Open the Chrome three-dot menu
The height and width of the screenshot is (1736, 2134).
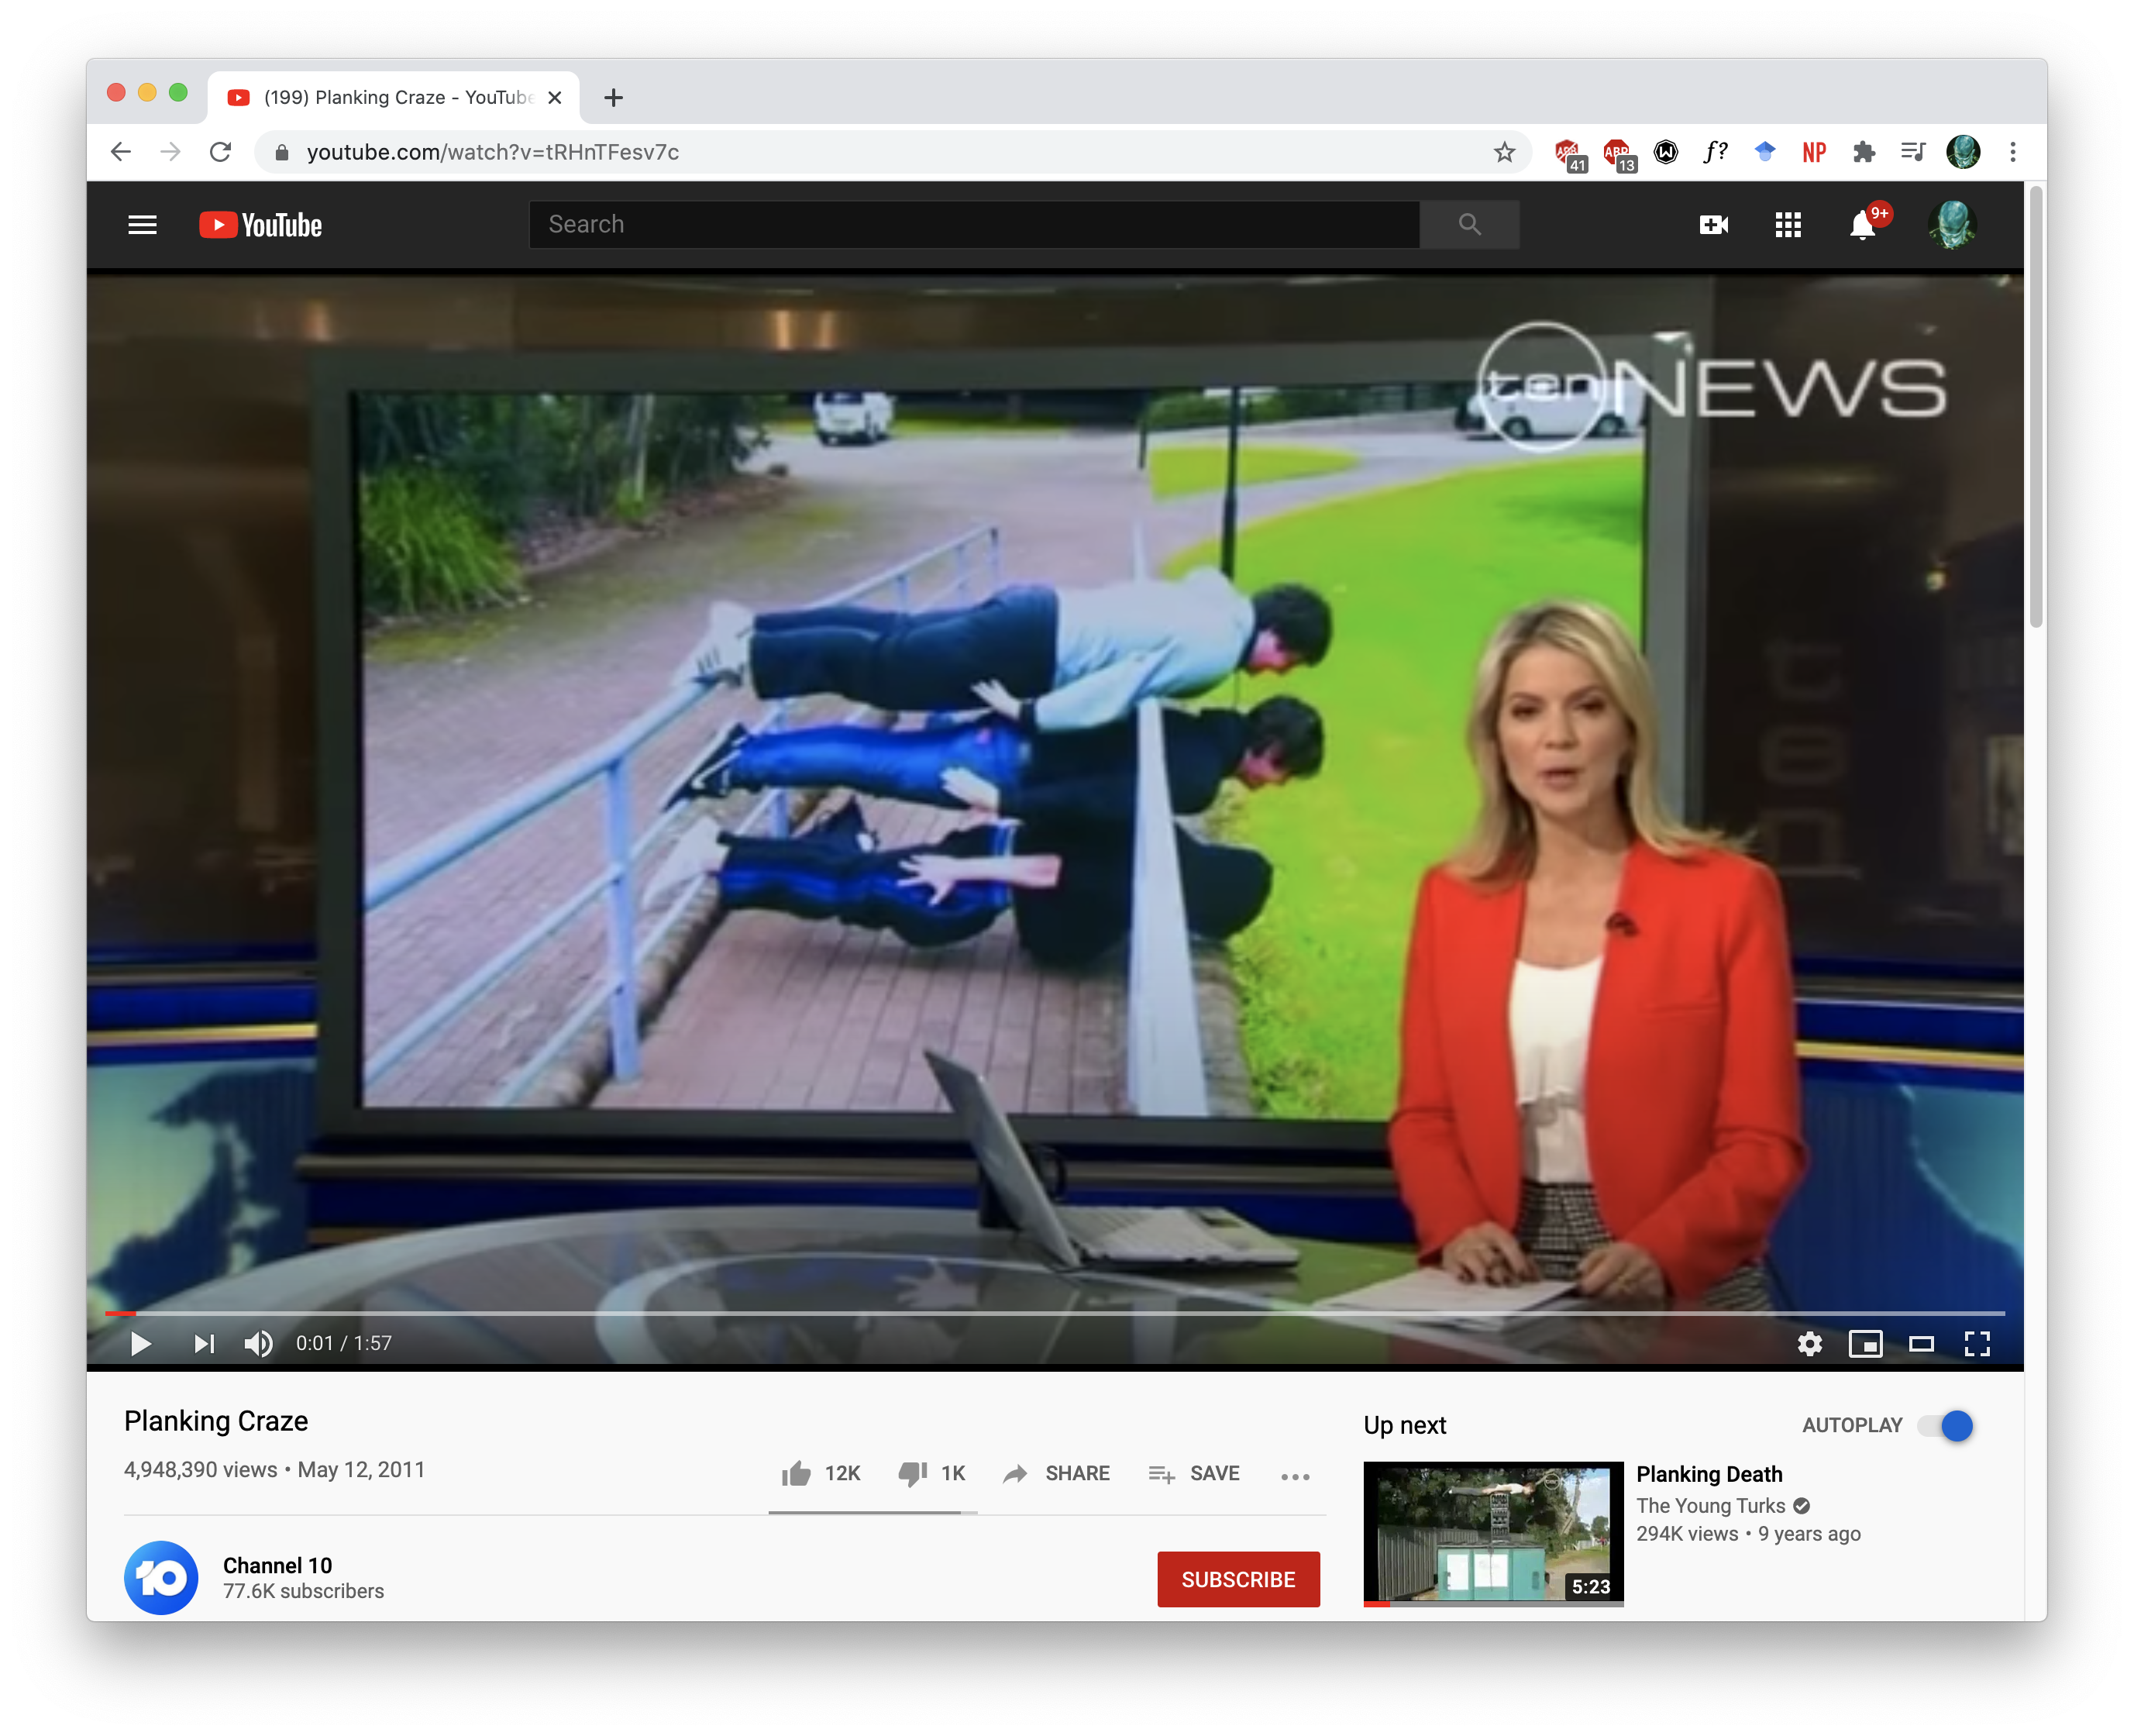[x=2013, y=152]
